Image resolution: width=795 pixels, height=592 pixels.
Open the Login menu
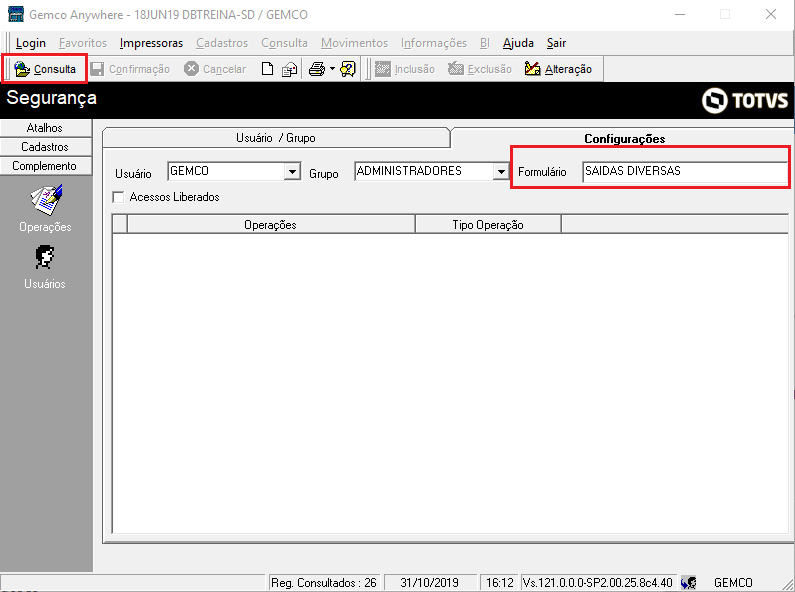coord(31,43)
